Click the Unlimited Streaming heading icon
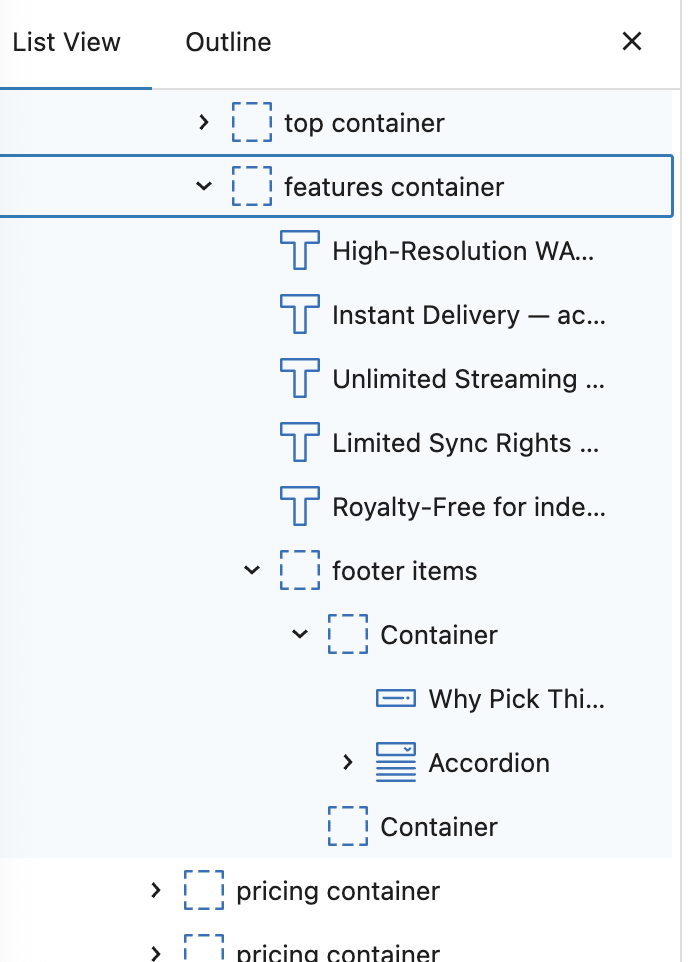Screen dimensions: 696x962 click(299, 379)
